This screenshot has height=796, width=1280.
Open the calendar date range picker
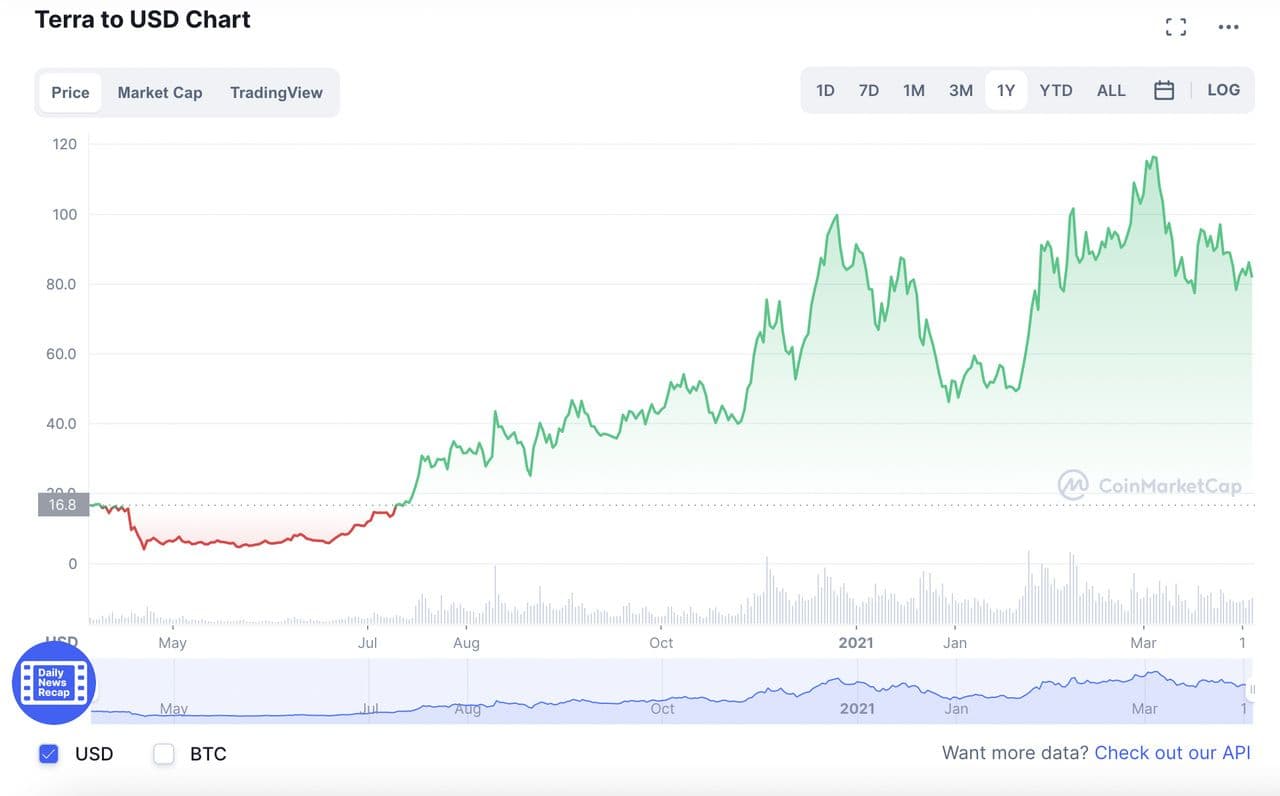(1164, 90)
